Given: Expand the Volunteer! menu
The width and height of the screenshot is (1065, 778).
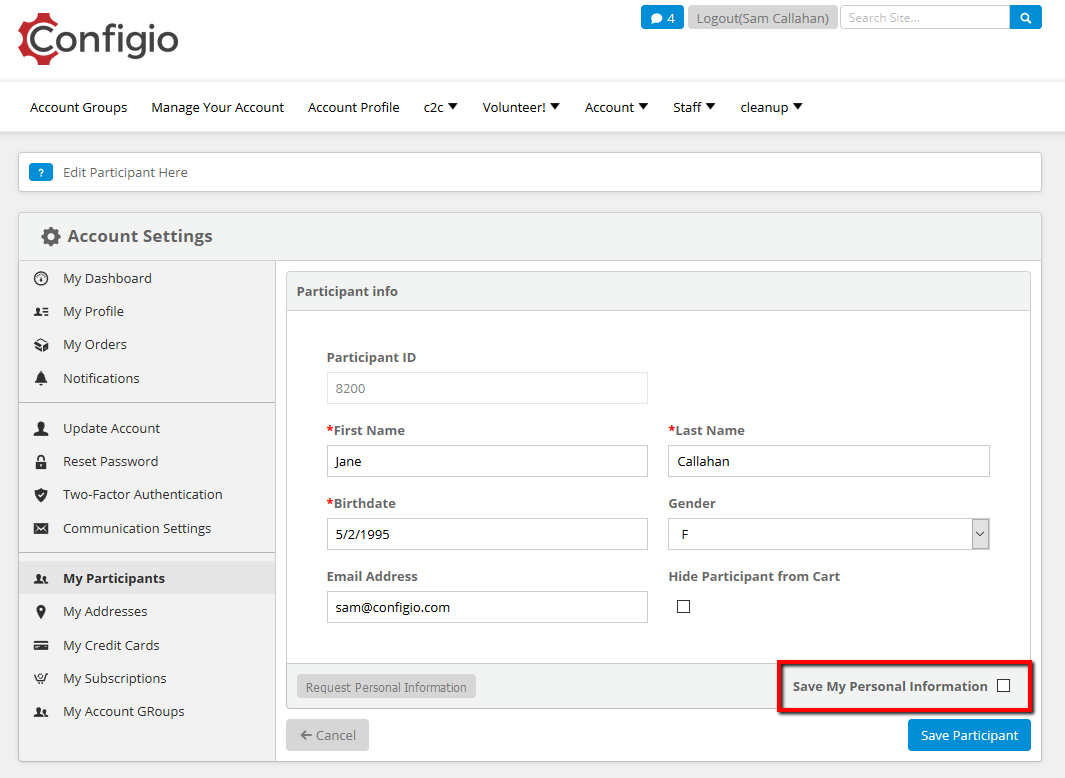Looking at the screenshot, I should (521, 107).
